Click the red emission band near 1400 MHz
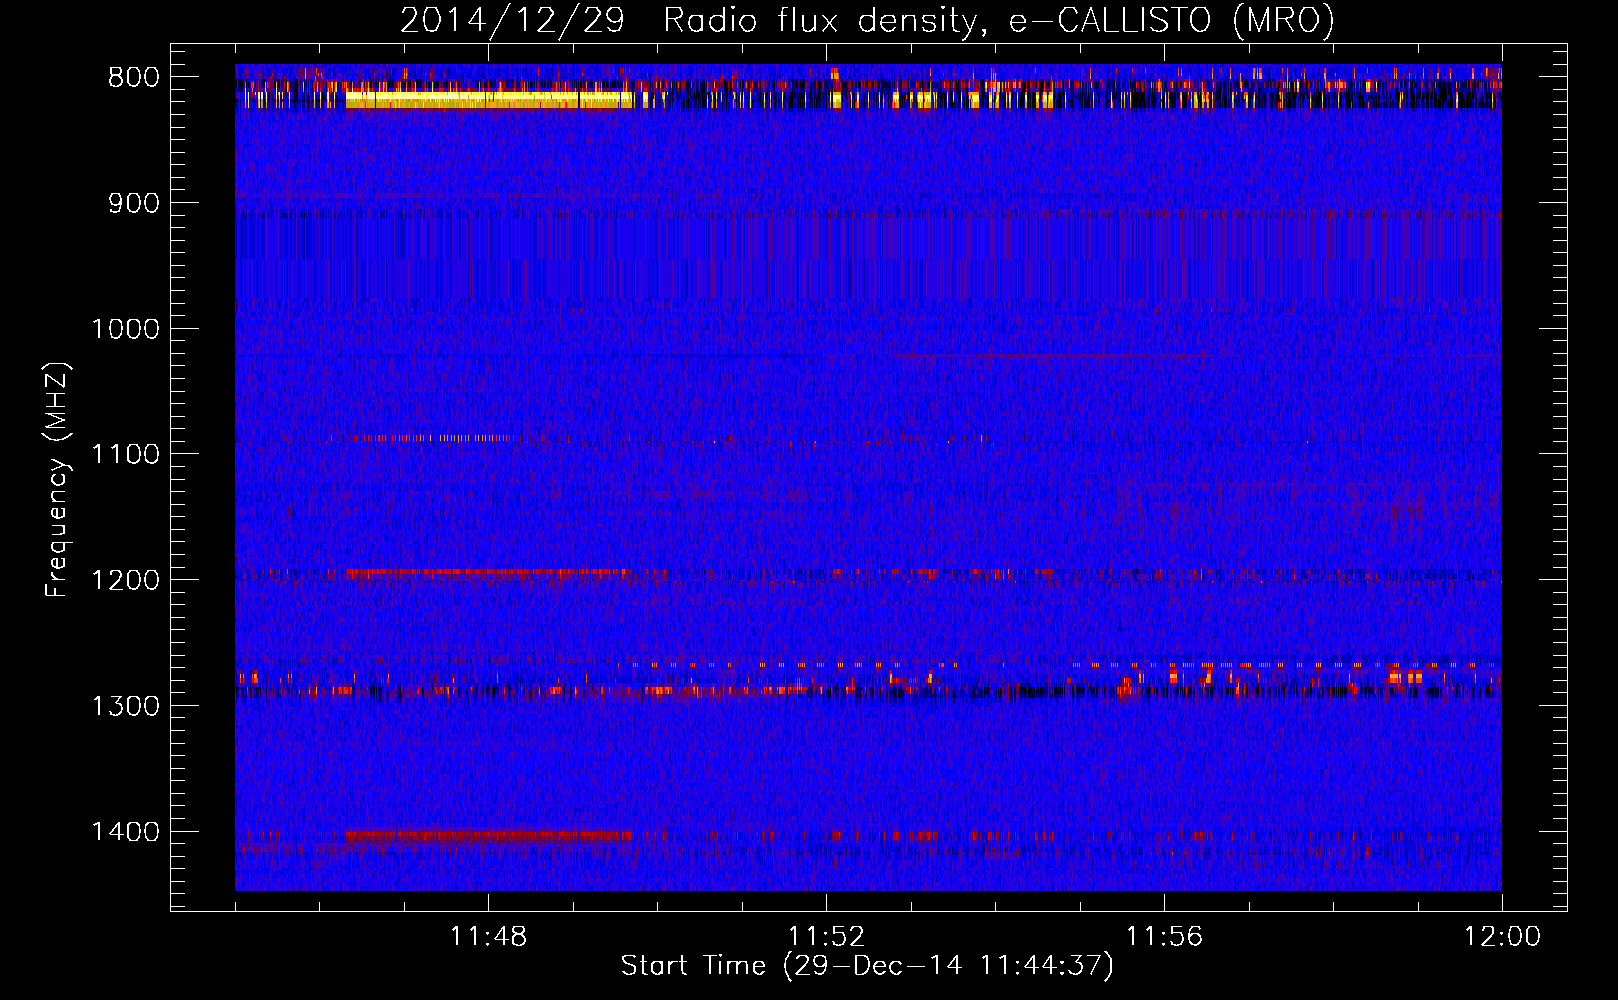This screenshot has width=1618, height=1000. point(489,835)
